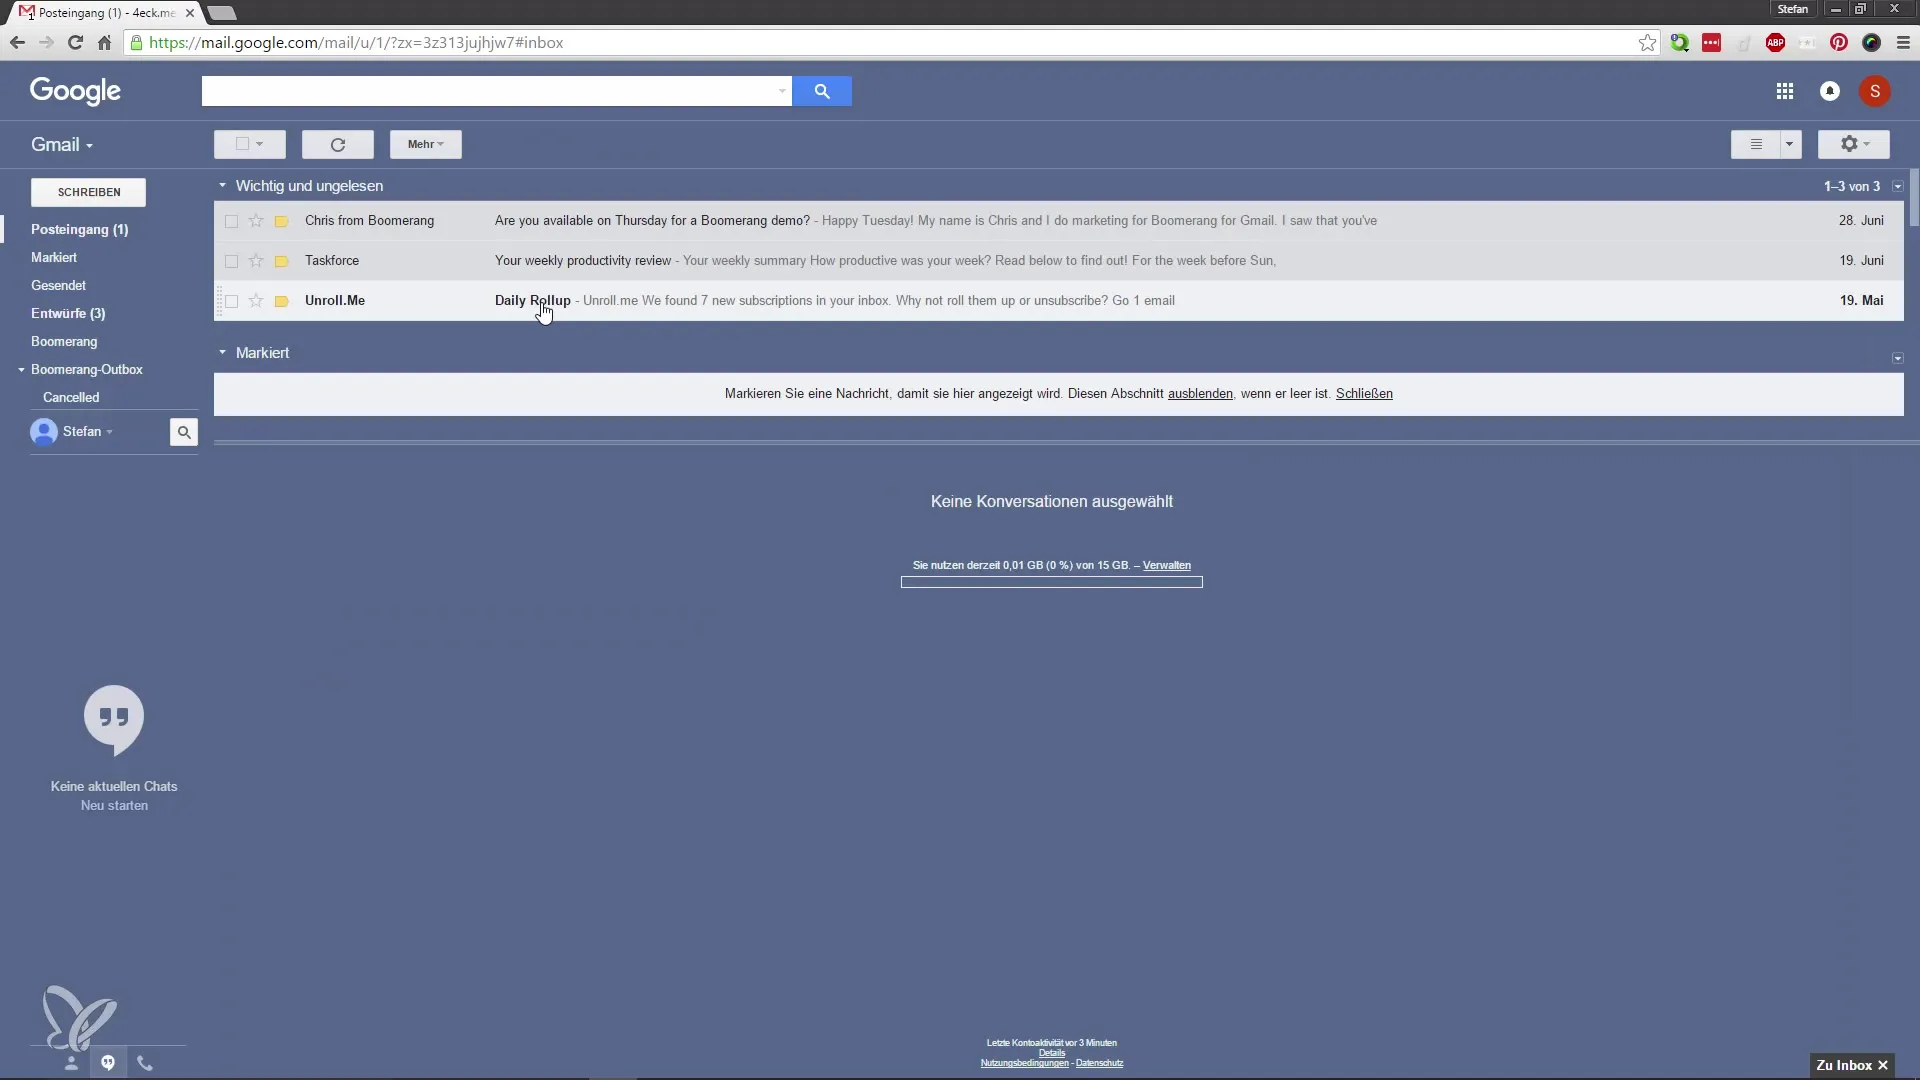The width and height of the screenshot is (1920, 1080).
Task: Star the Taskforce email
Action: pyautogui.click(x=256, y=261)
